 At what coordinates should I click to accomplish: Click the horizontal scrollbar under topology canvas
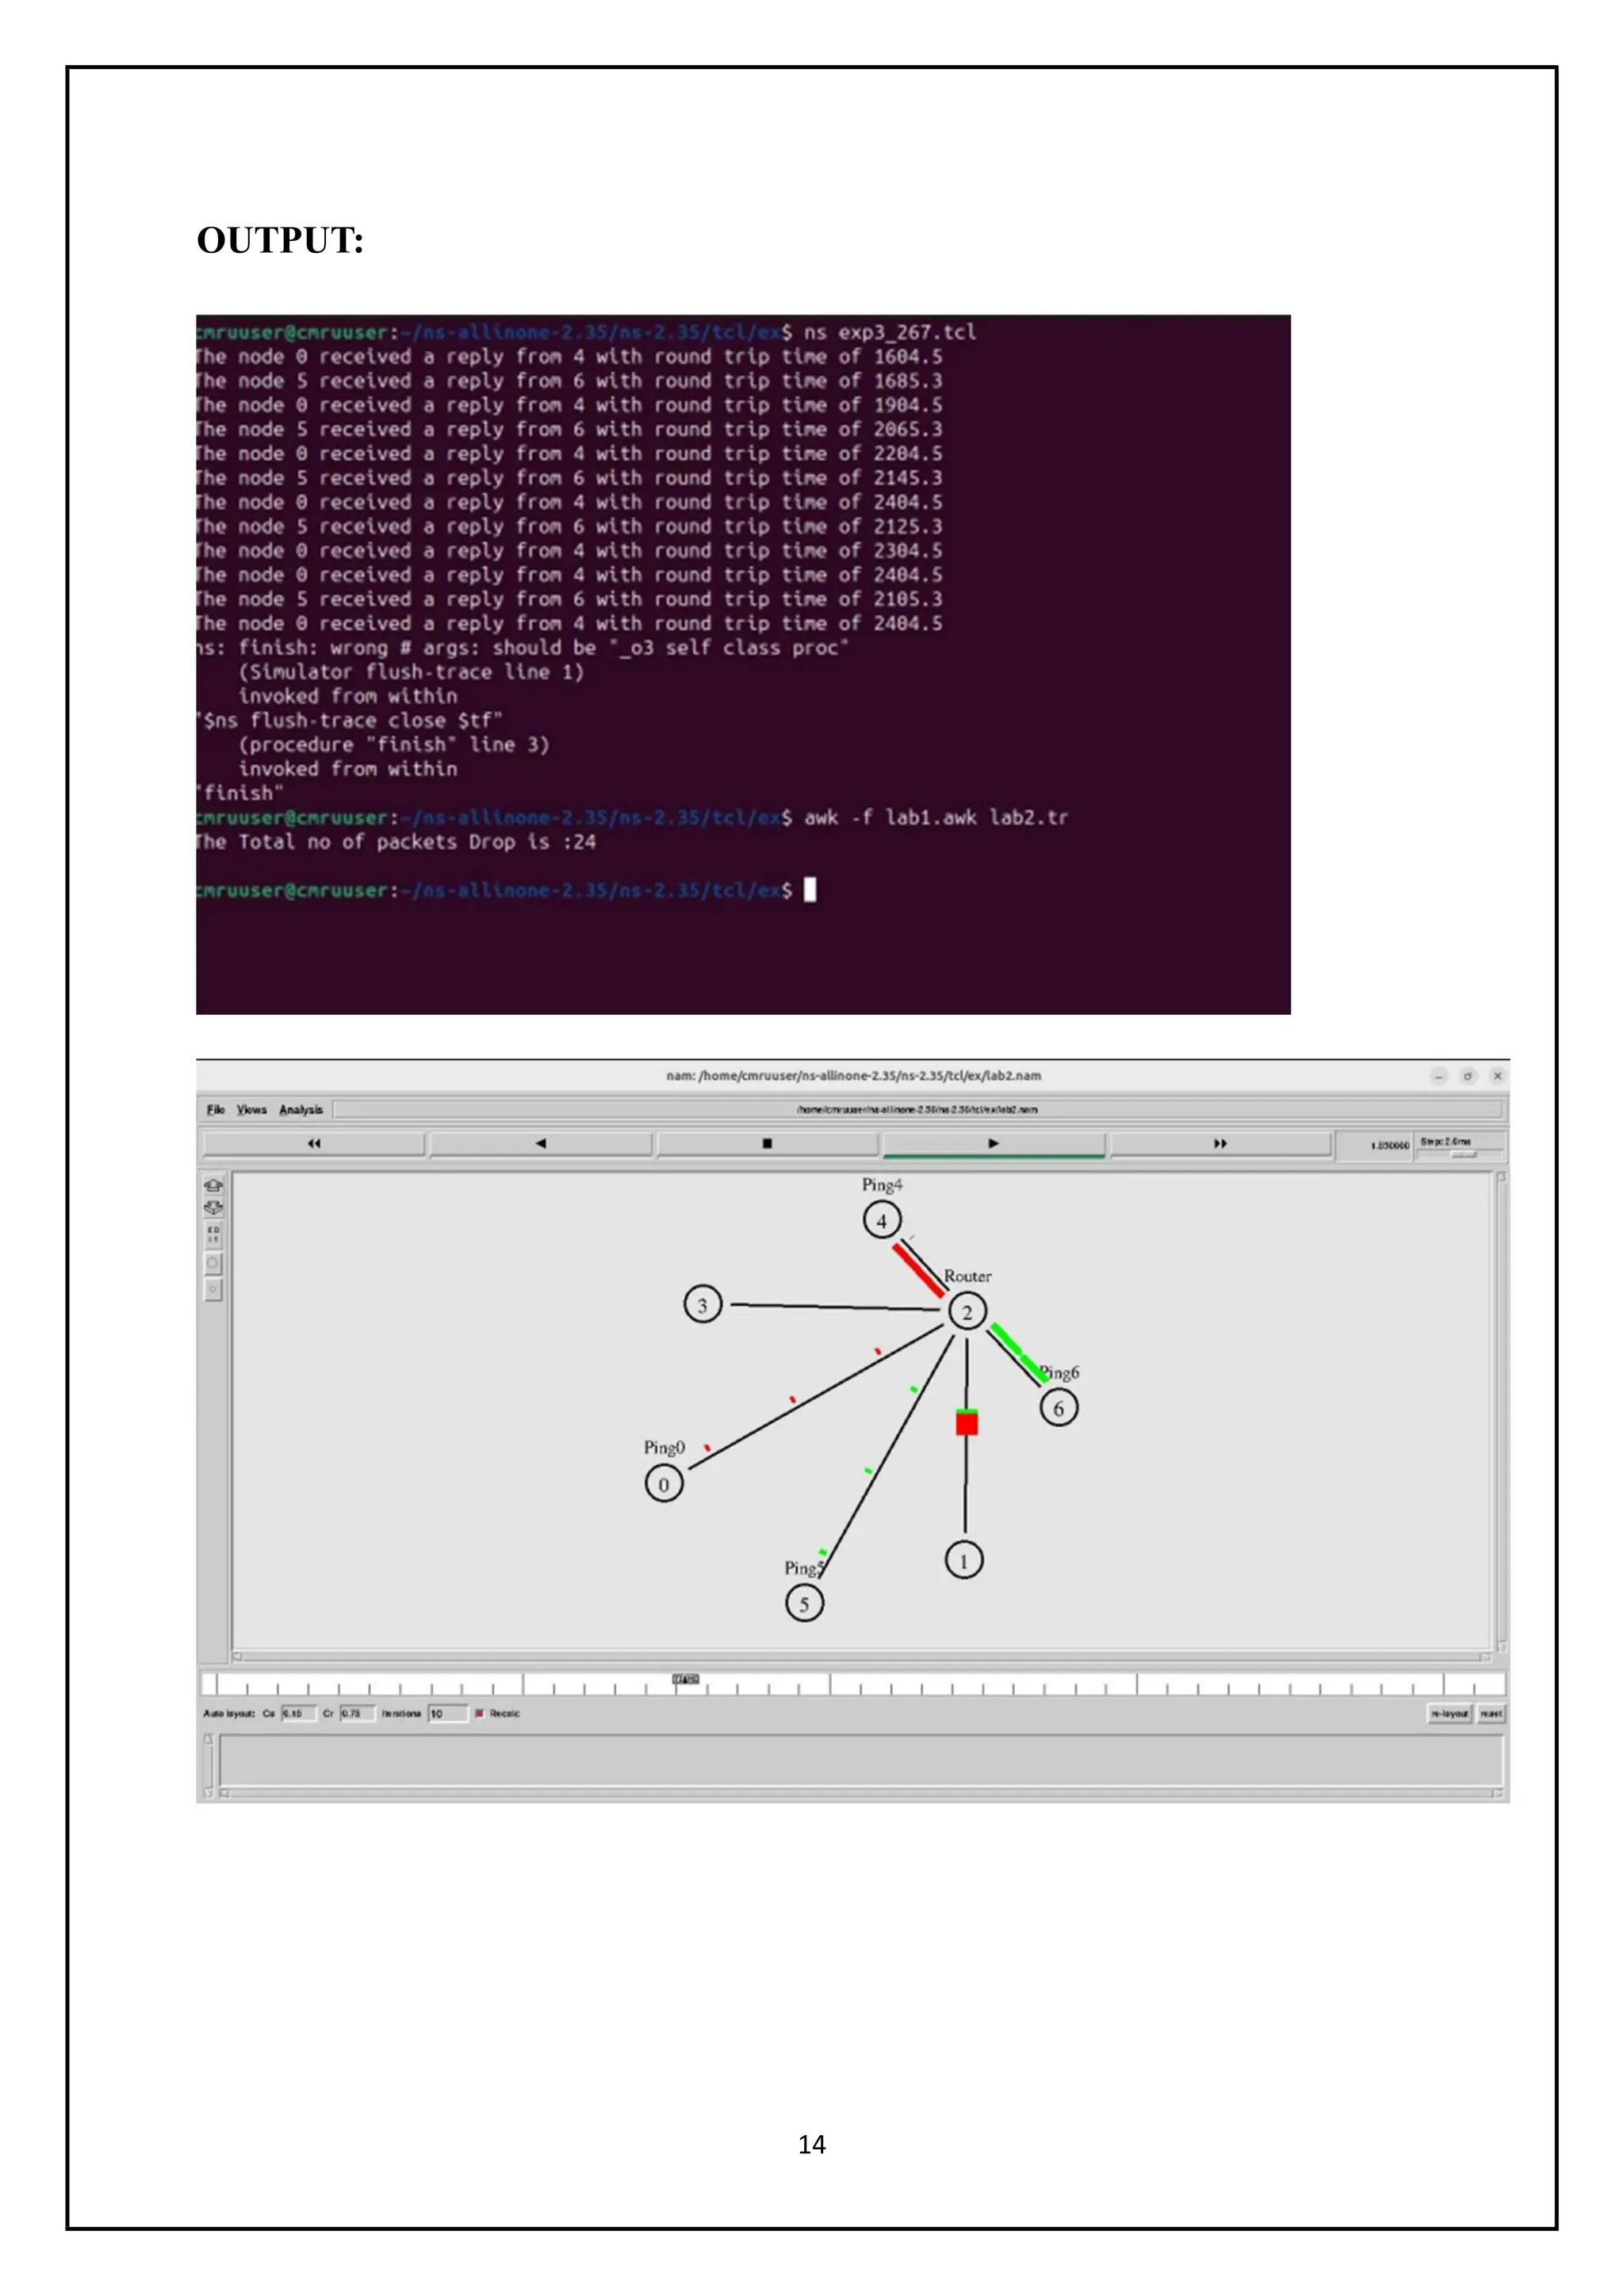click(862, 1657)
